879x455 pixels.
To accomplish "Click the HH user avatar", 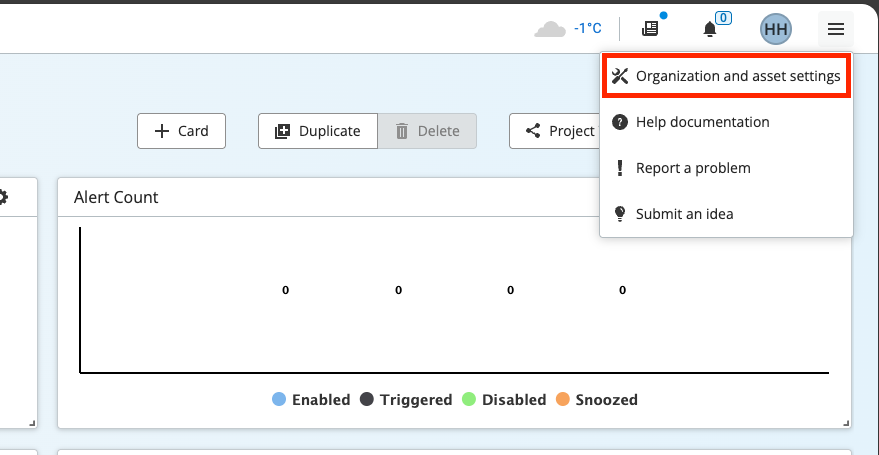I will pos(776,29).
